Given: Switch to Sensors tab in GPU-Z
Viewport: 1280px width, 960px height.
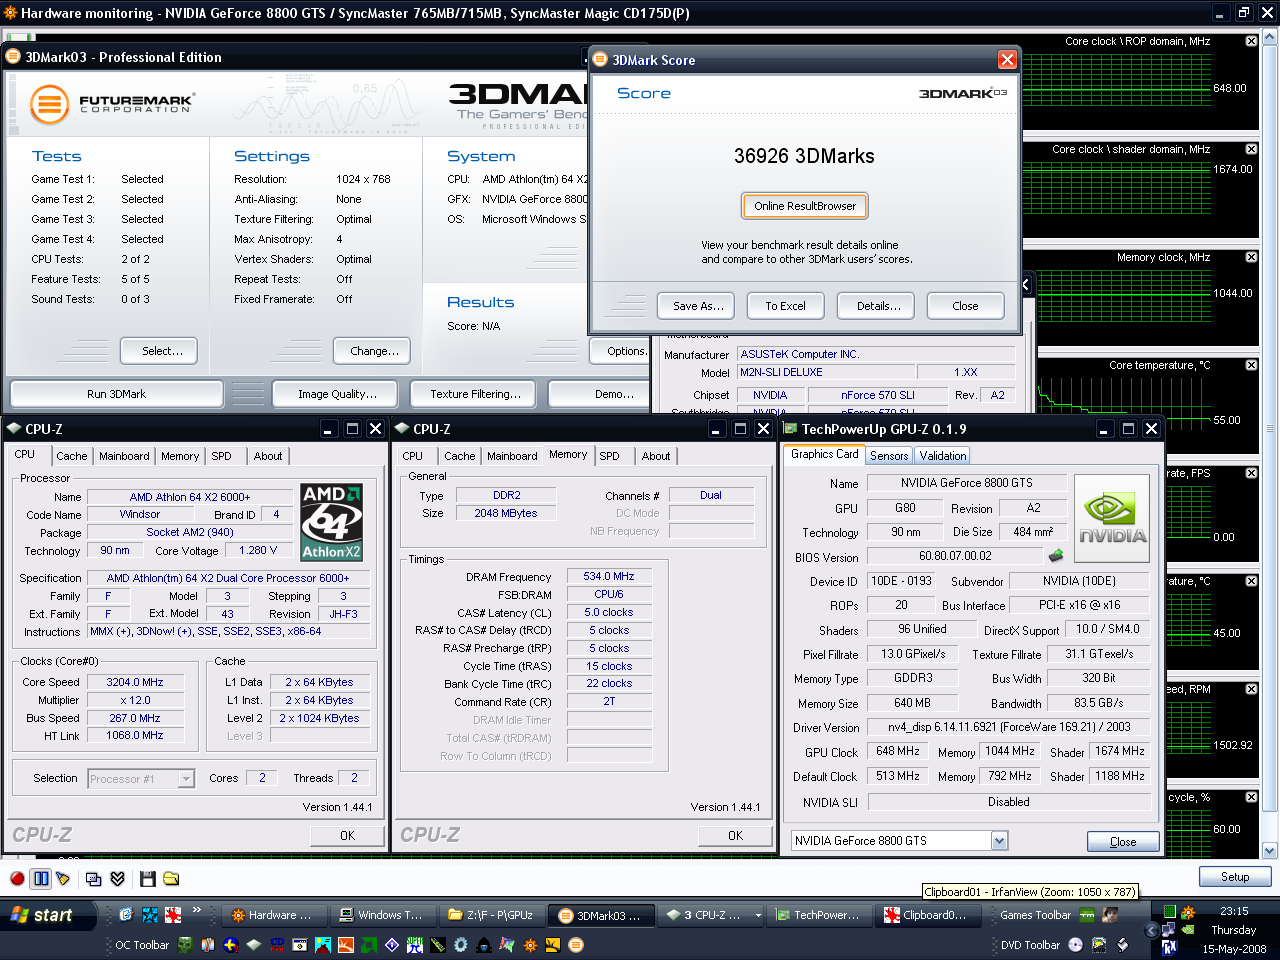Looking at the screenshot, I should pyautogui.click(x=889, y=456).
